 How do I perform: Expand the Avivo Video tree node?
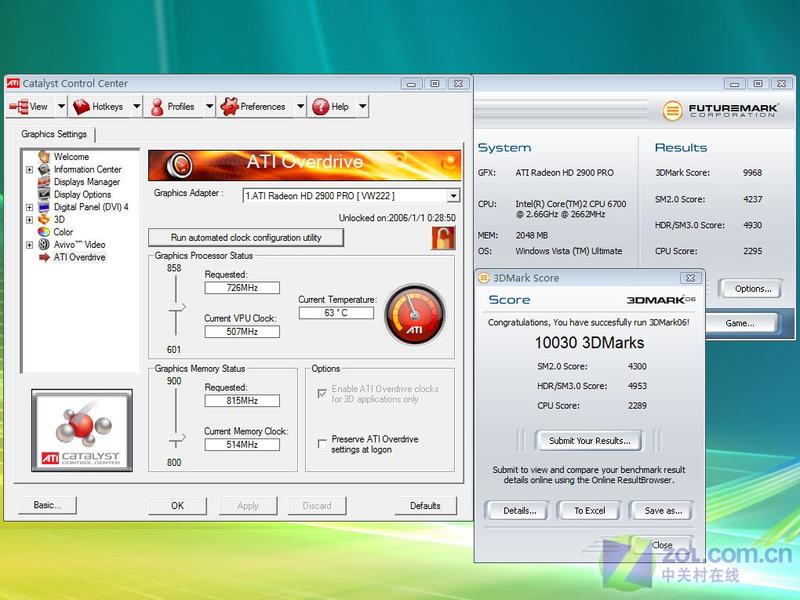click(x=29, y=245)
